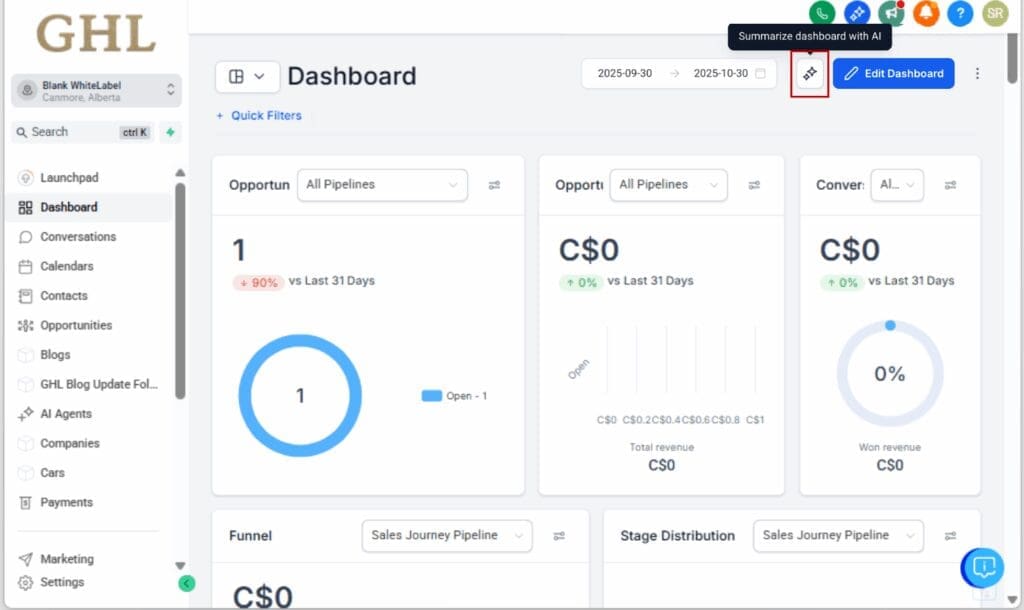Open the All Pipelines dropdown on Opportunities widget

click(x=382, y=185)
